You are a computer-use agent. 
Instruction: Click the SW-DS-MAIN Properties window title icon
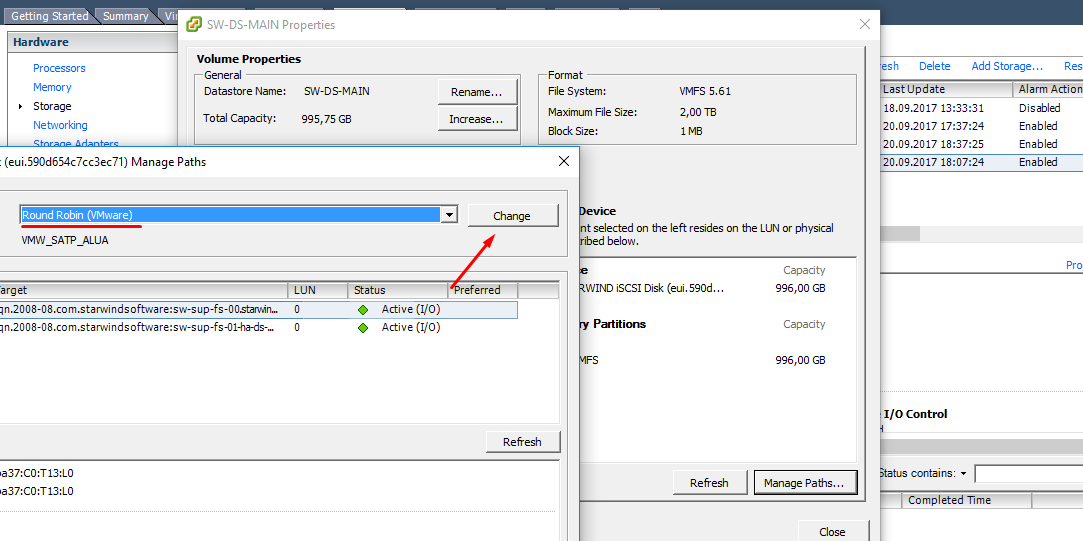(x=195, y=25)
